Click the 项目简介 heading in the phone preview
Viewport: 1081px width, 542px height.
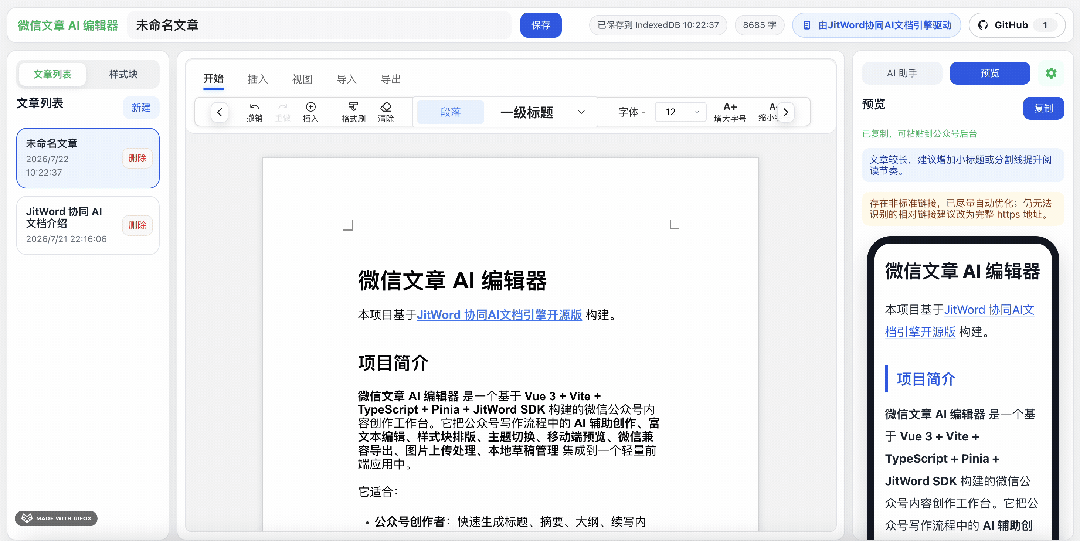pos(926,379)
